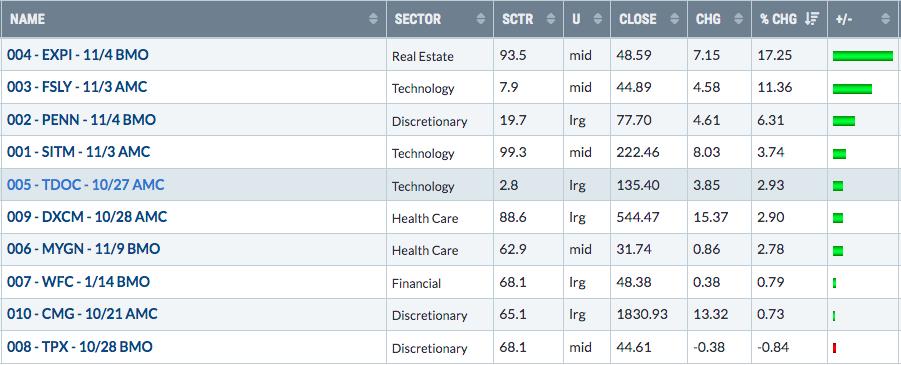
Task: Sort by SECTOR column arrows icon
Action: tap(481, 19)
